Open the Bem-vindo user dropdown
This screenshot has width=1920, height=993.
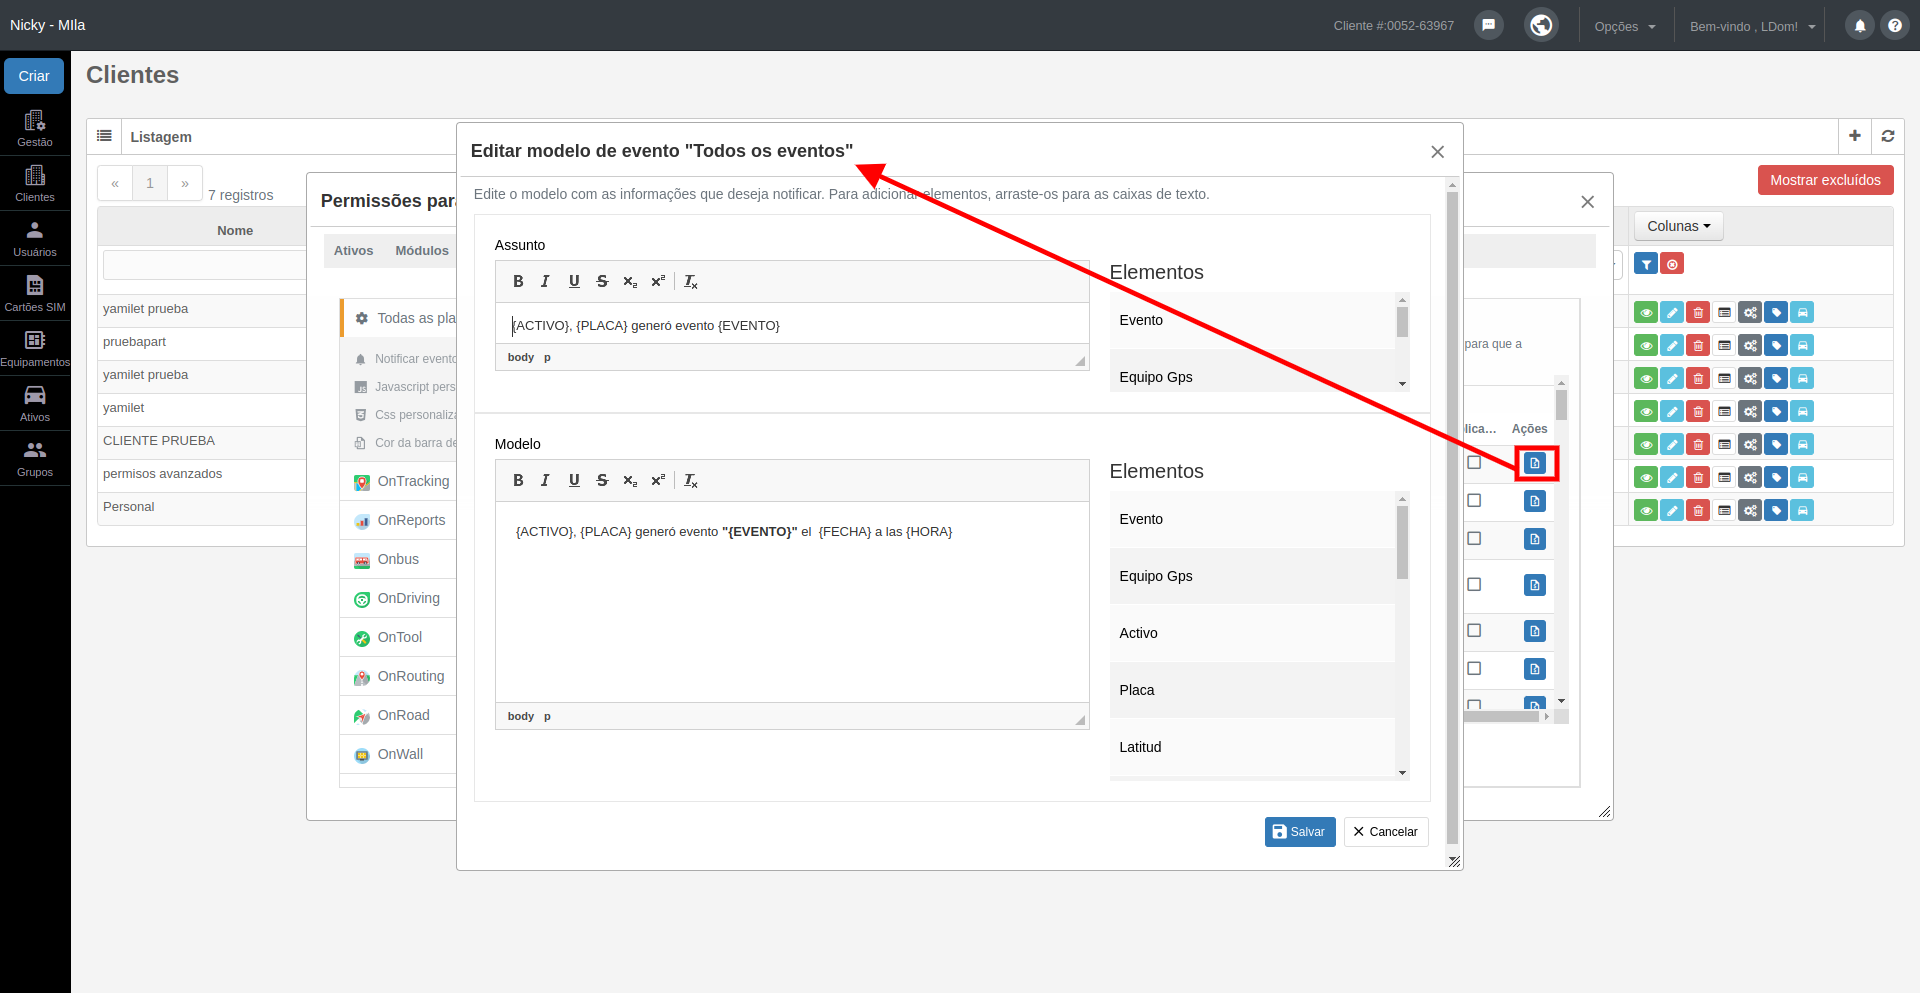coord(1752,27)
